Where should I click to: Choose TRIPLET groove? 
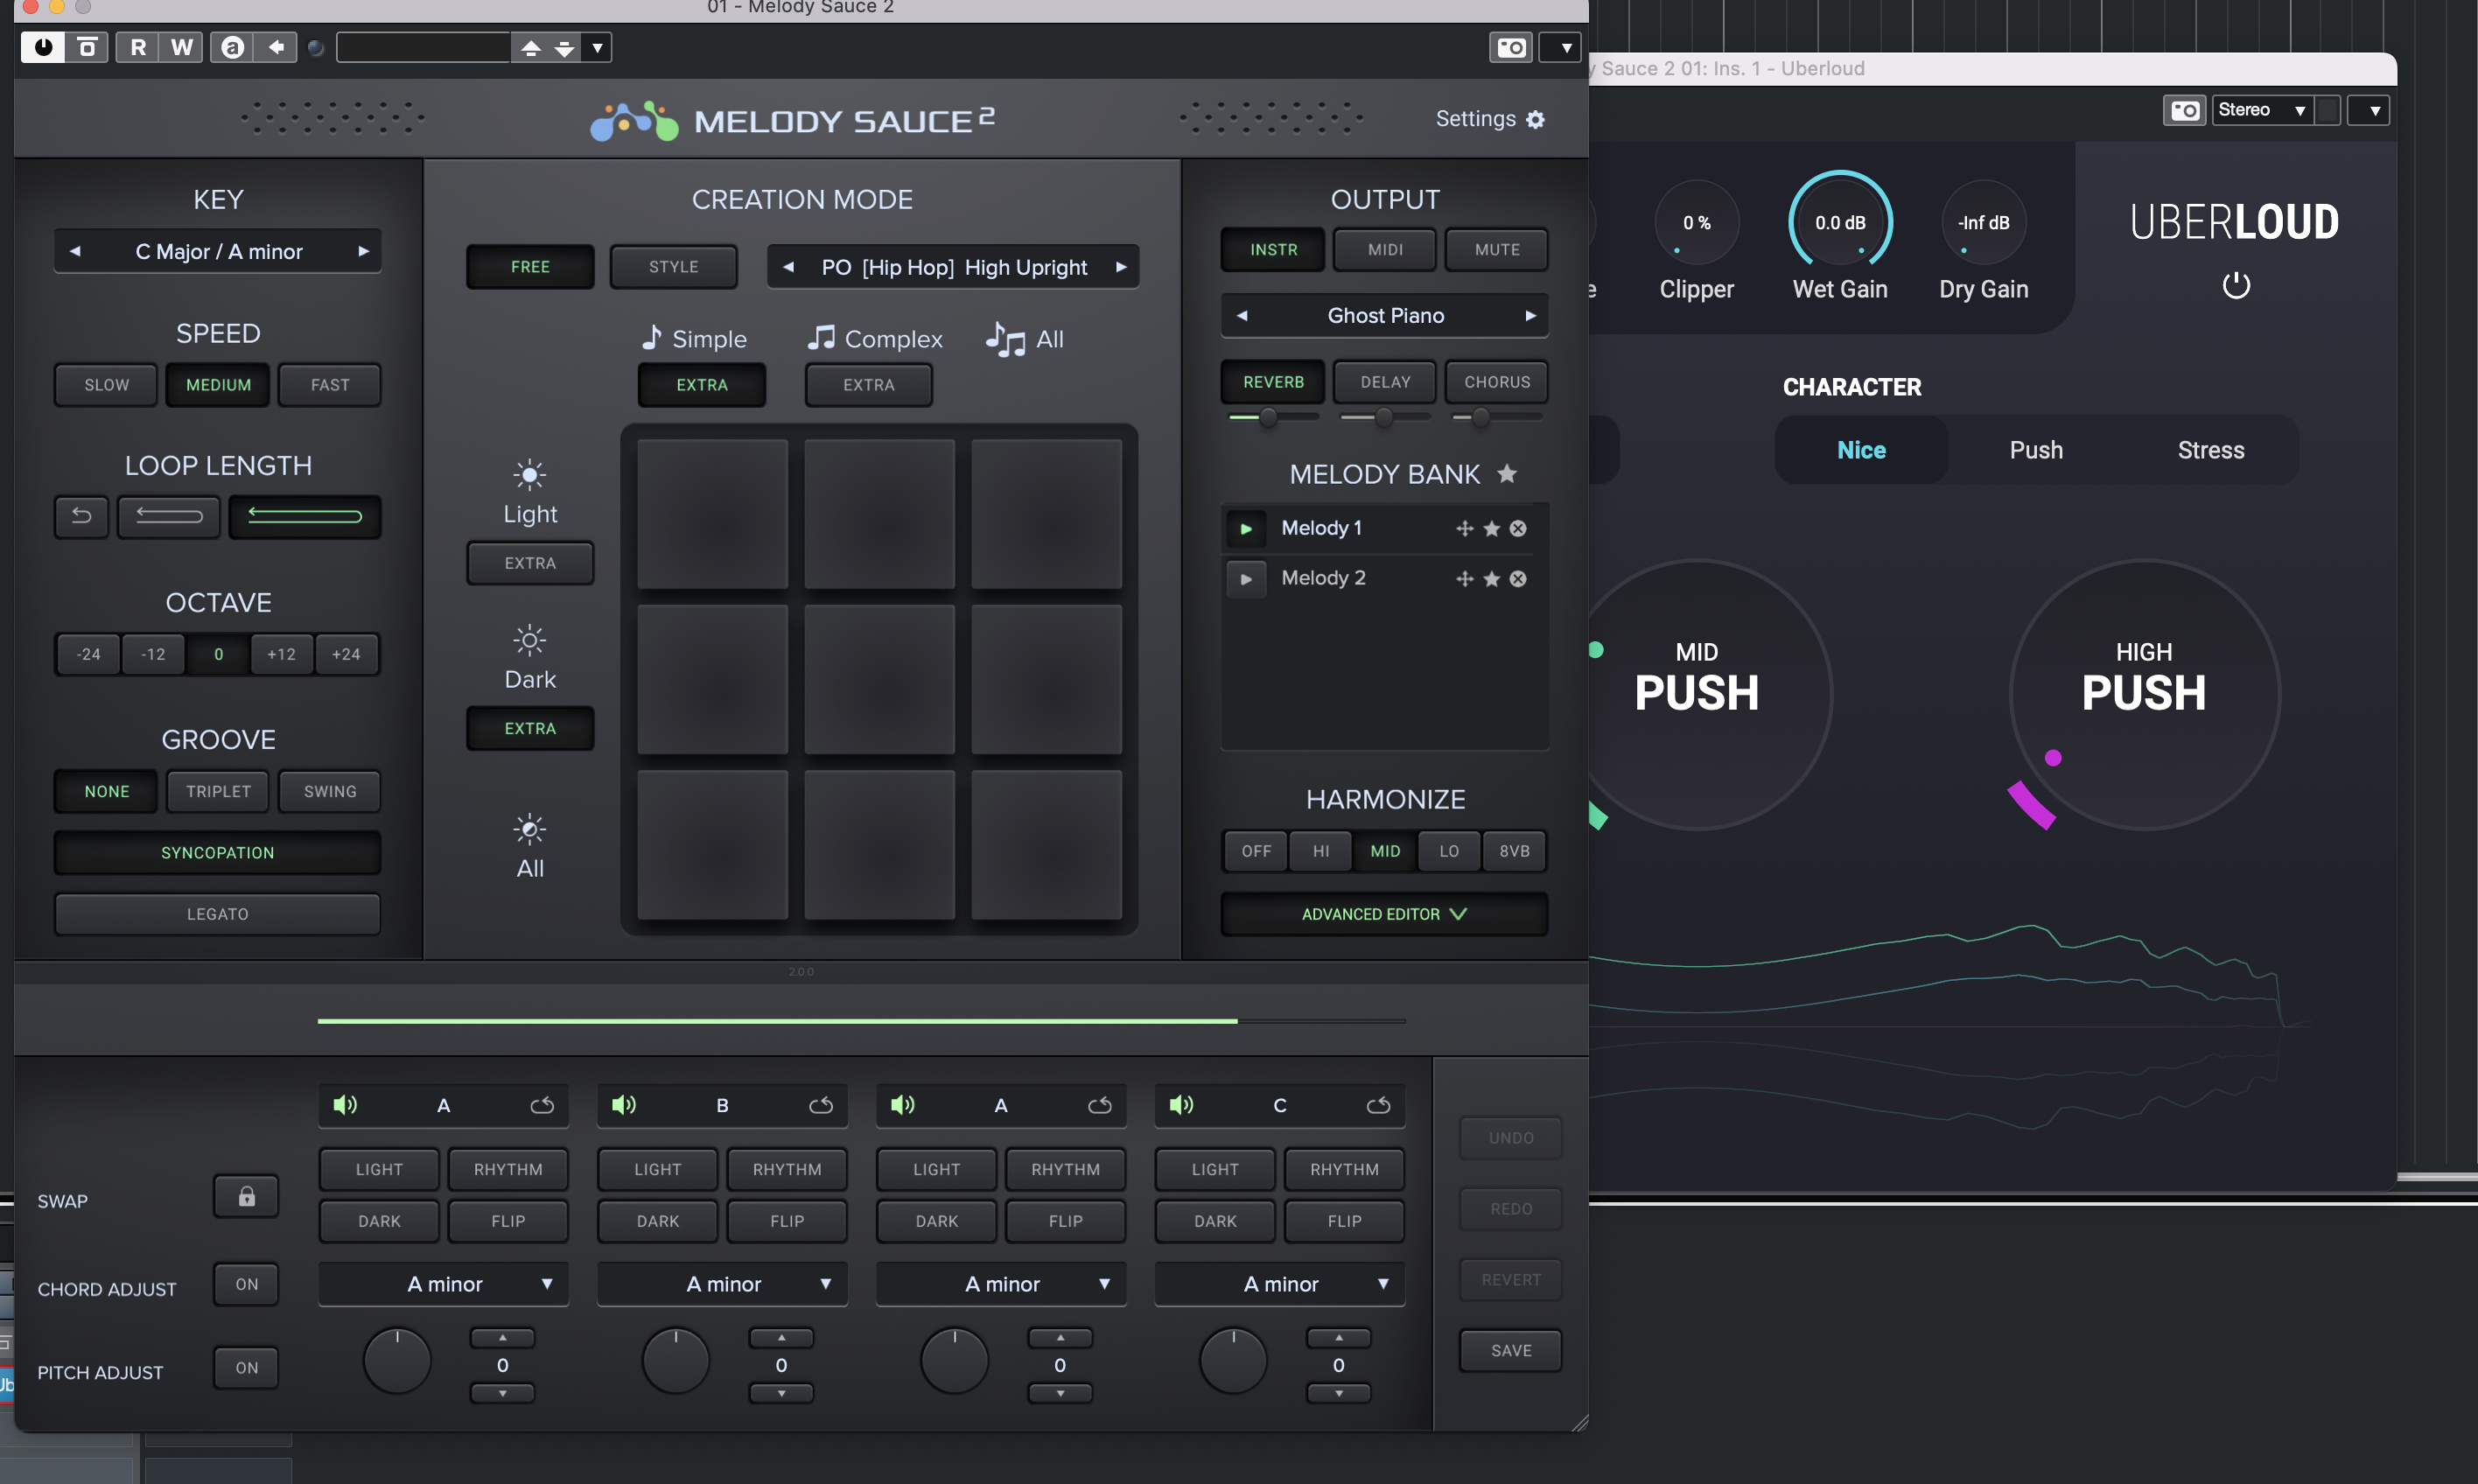point(218,791)
